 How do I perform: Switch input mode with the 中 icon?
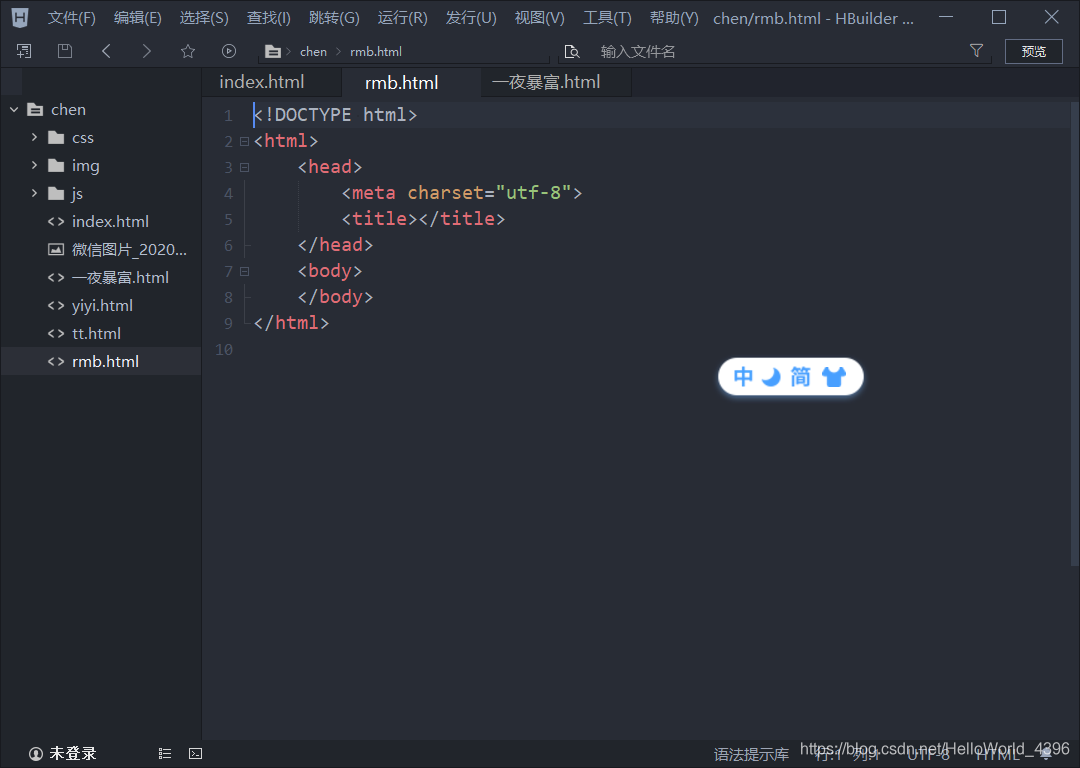click(x=743, y=377)
